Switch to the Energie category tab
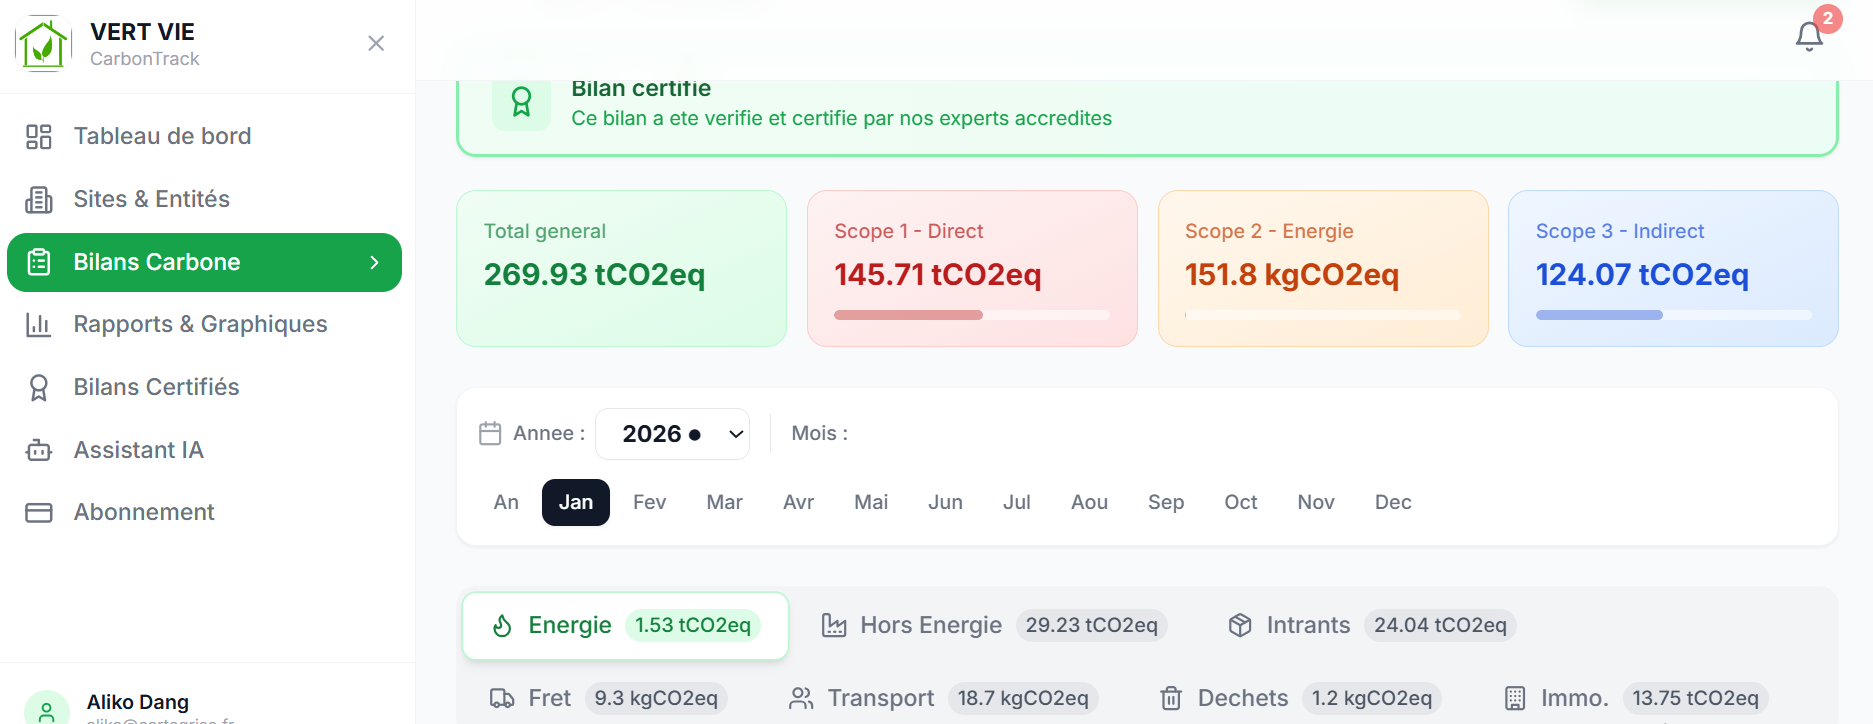 (625, 626)
